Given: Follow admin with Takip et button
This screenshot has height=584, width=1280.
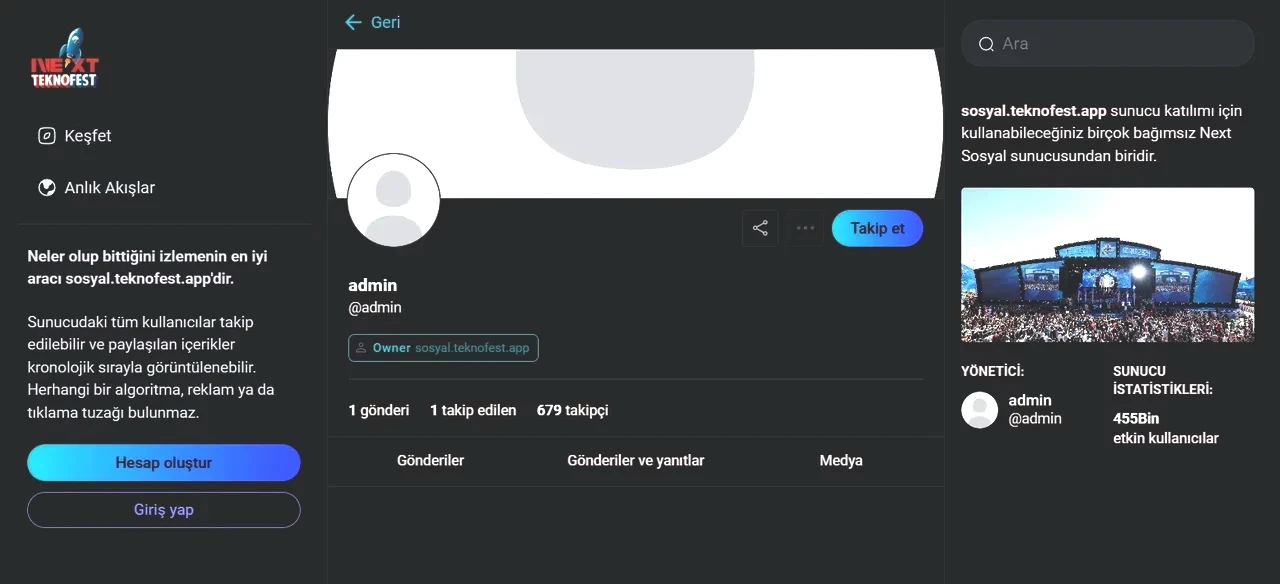Looking at the screenshot, I should pyautogui.click(x=877, y=228).
